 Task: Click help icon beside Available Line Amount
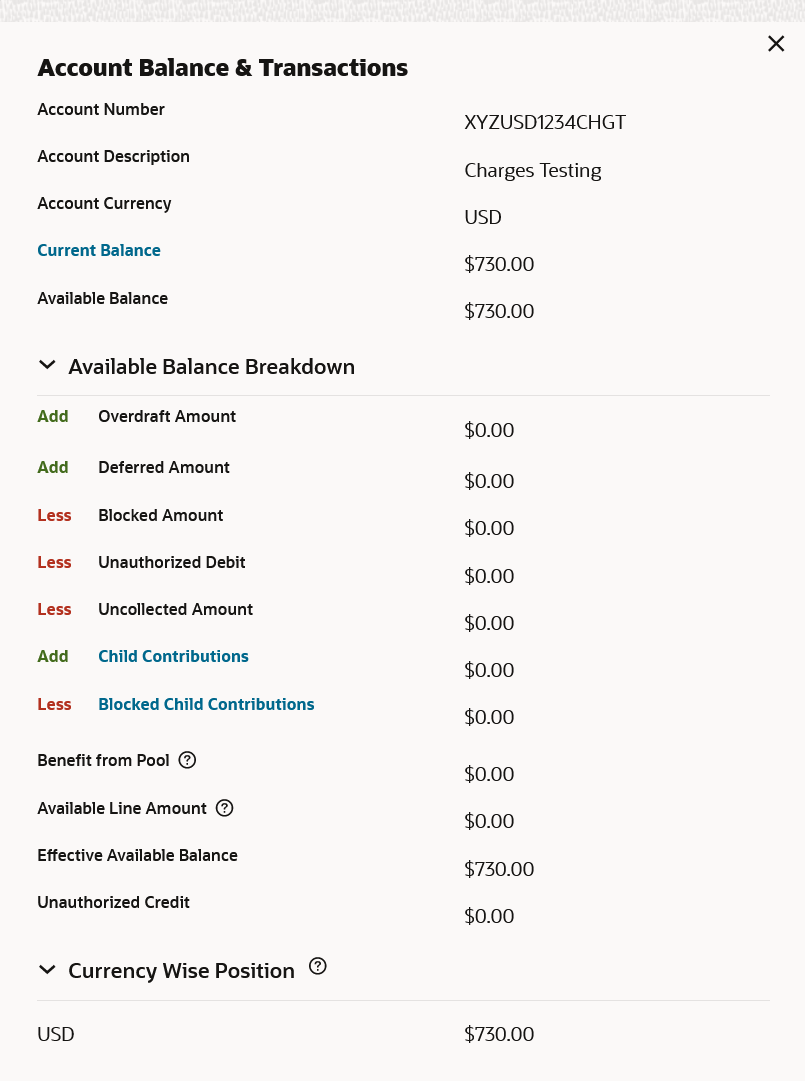[224, 808]
